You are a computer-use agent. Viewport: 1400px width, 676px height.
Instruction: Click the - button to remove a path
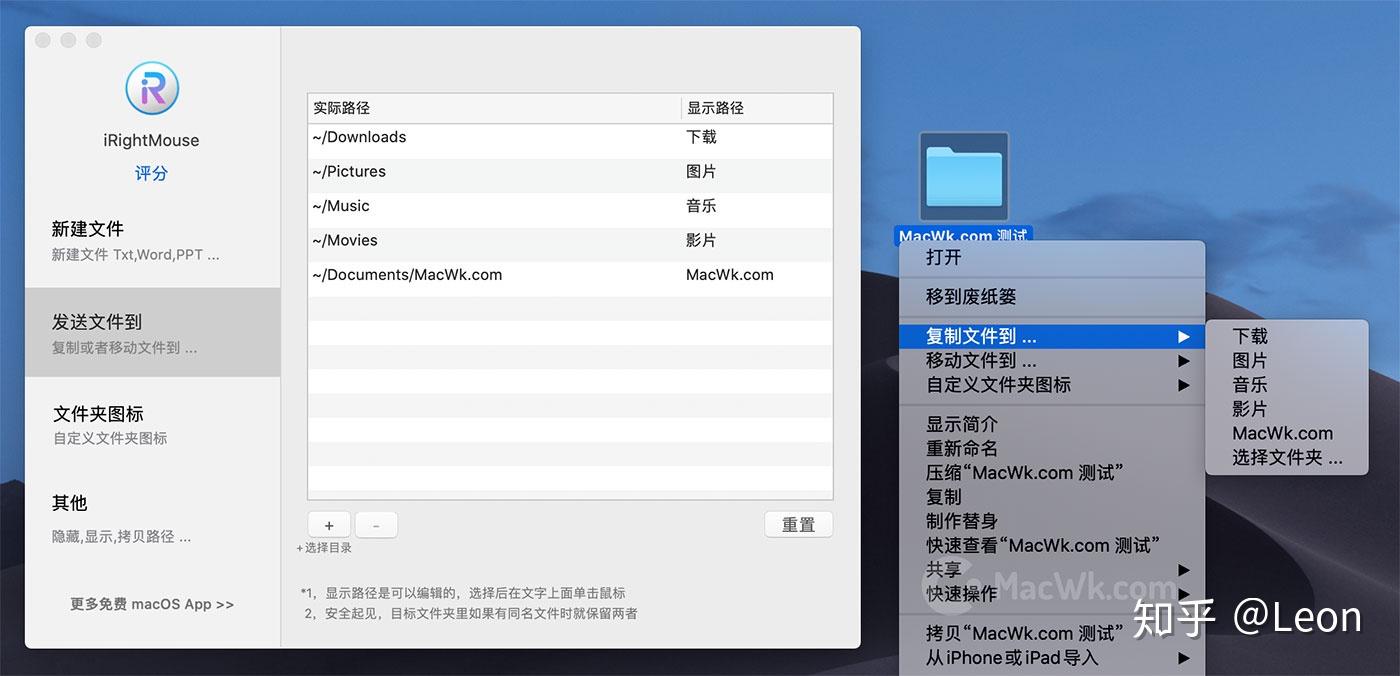(376, 524)
